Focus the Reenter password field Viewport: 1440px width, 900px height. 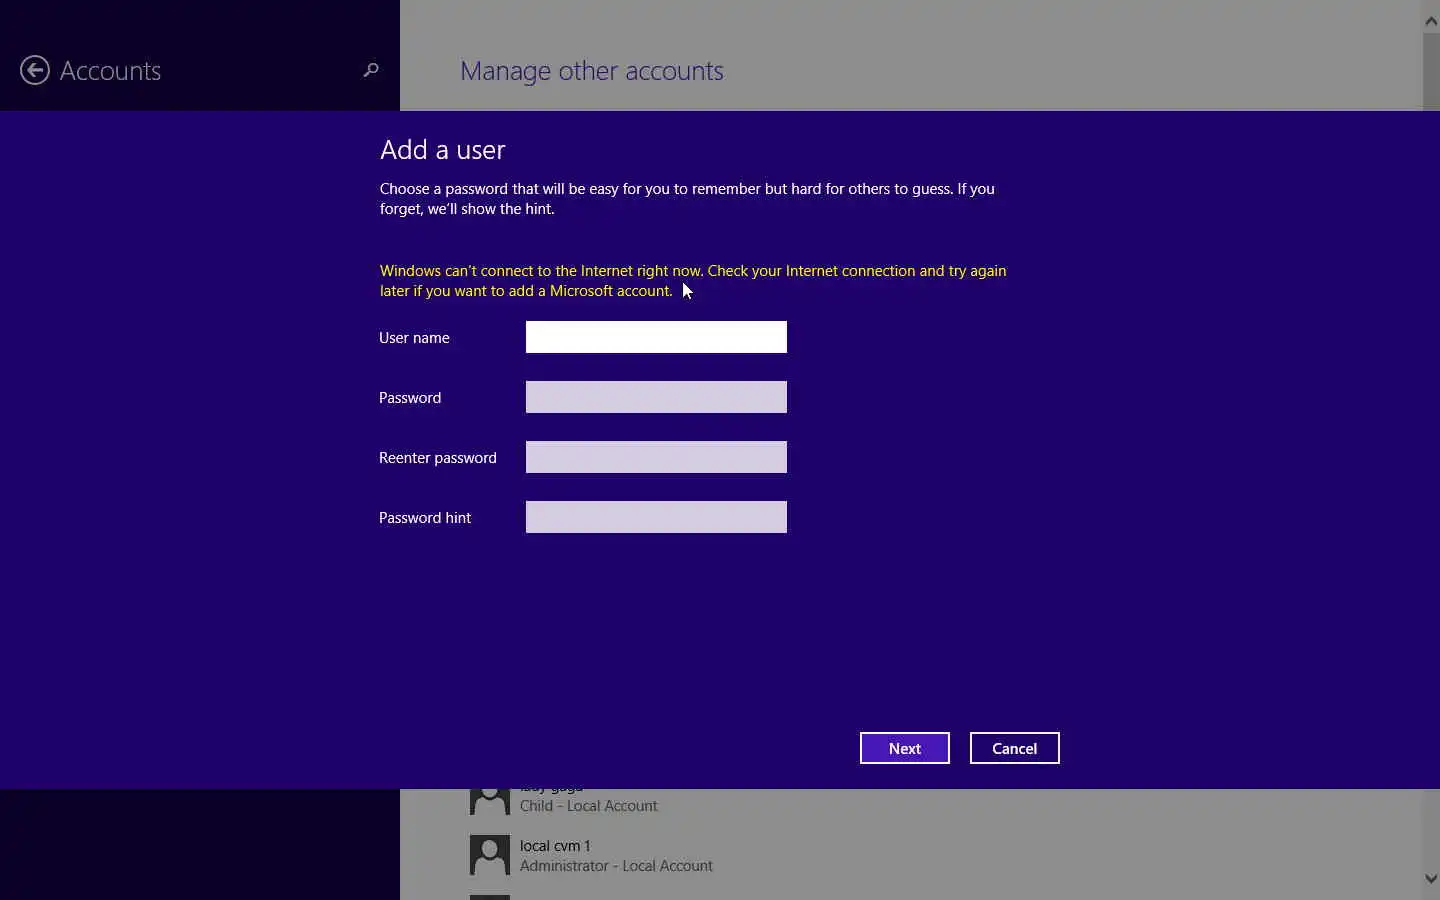(656, 457)
